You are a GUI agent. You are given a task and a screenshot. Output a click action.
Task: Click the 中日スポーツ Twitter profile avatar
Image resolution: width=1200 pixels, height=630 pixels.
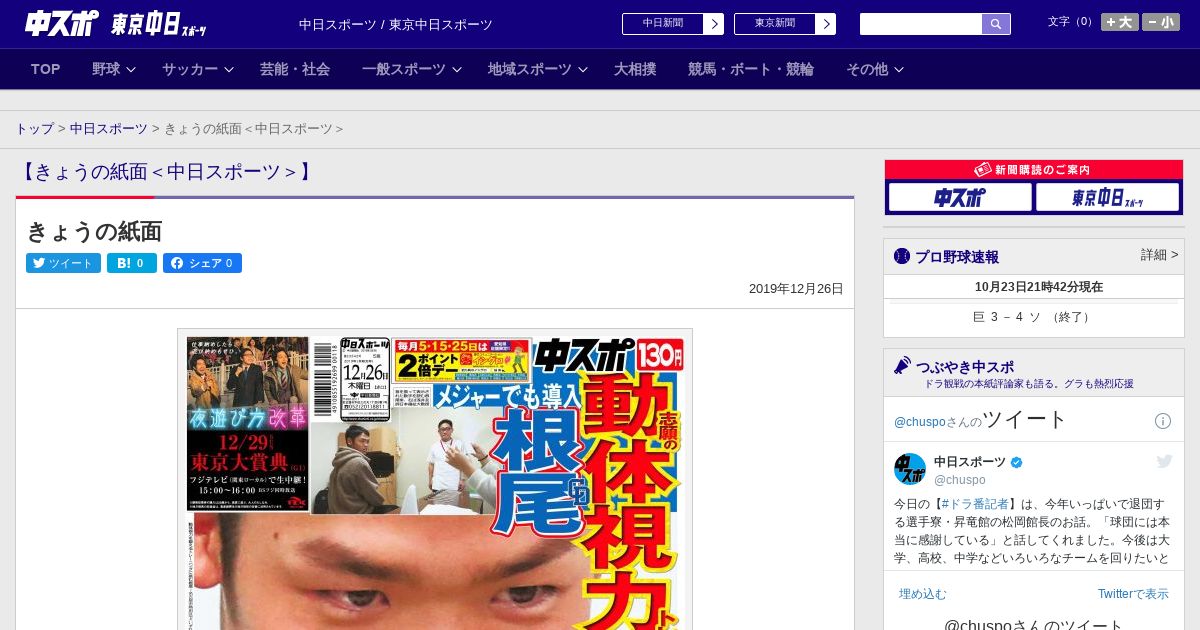coord(910,469)
